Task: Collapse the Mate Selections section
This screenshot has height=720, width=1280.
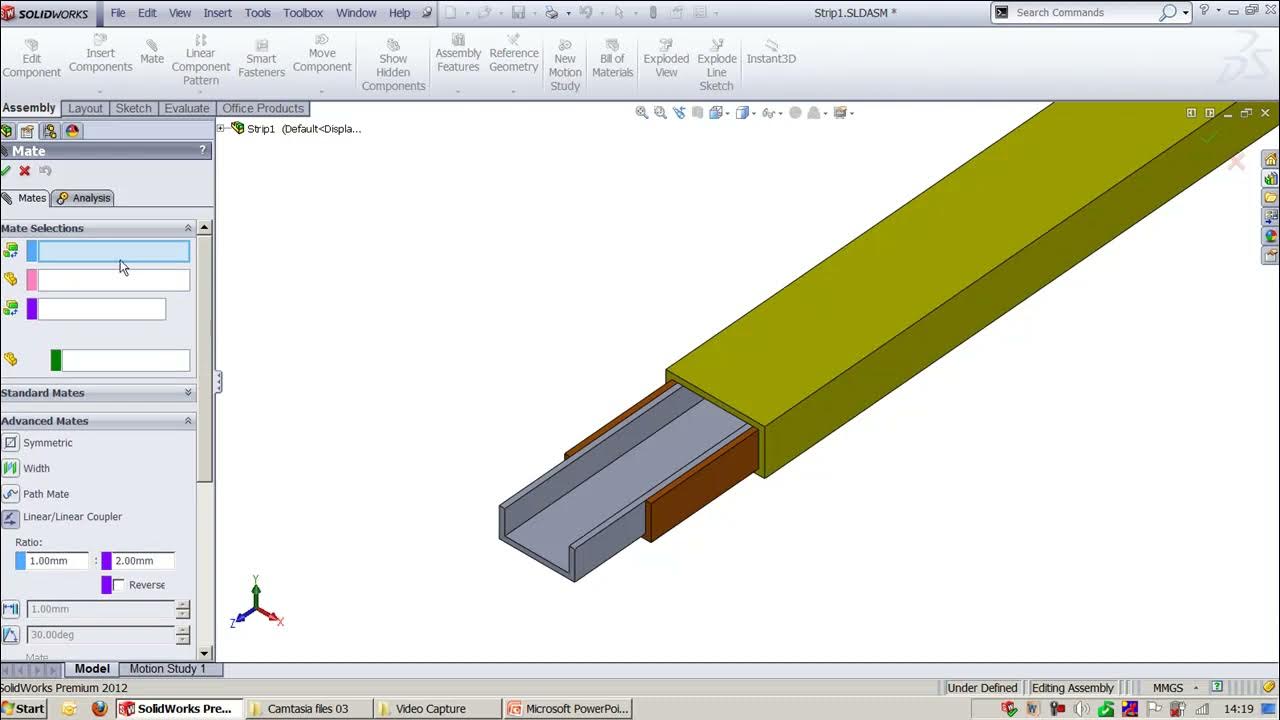Action: pos(188,228)
